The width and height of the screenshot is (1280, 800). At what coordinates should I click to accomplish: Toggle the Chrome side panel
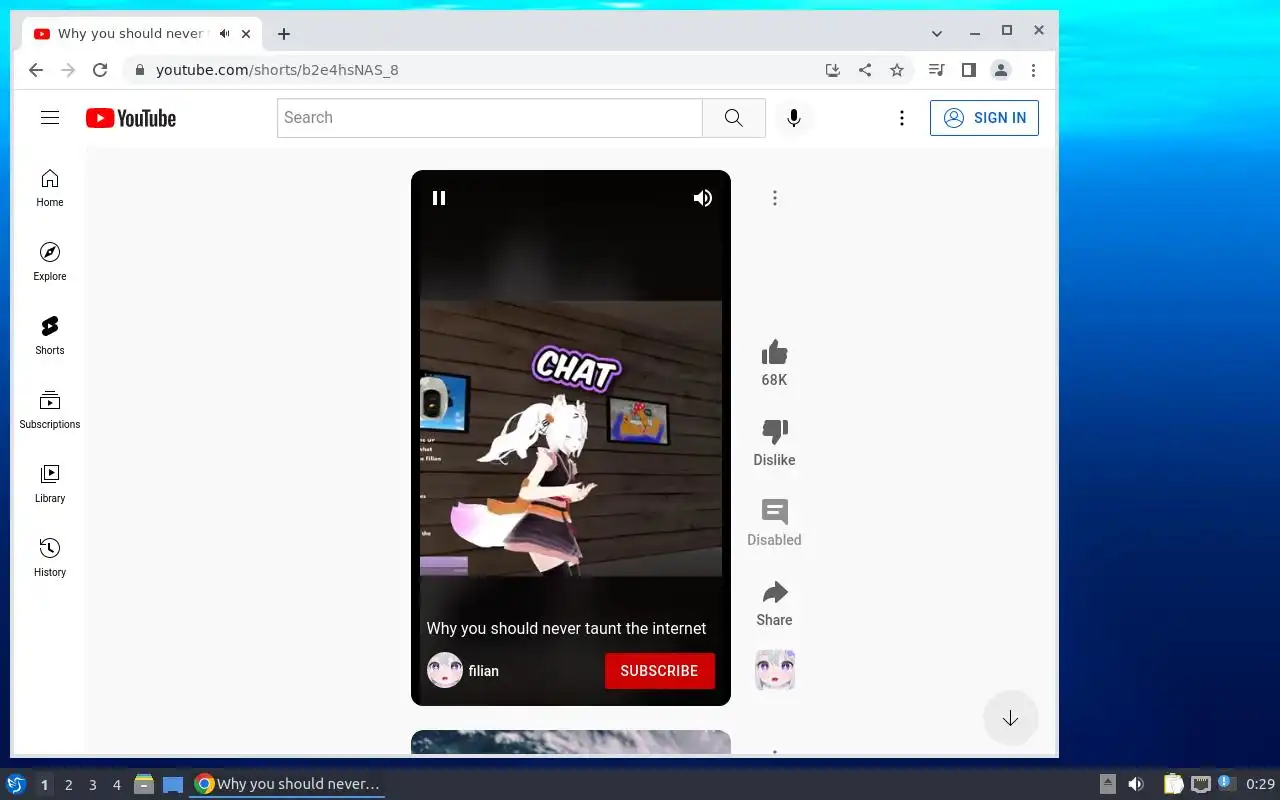click(x=968, y=70)
